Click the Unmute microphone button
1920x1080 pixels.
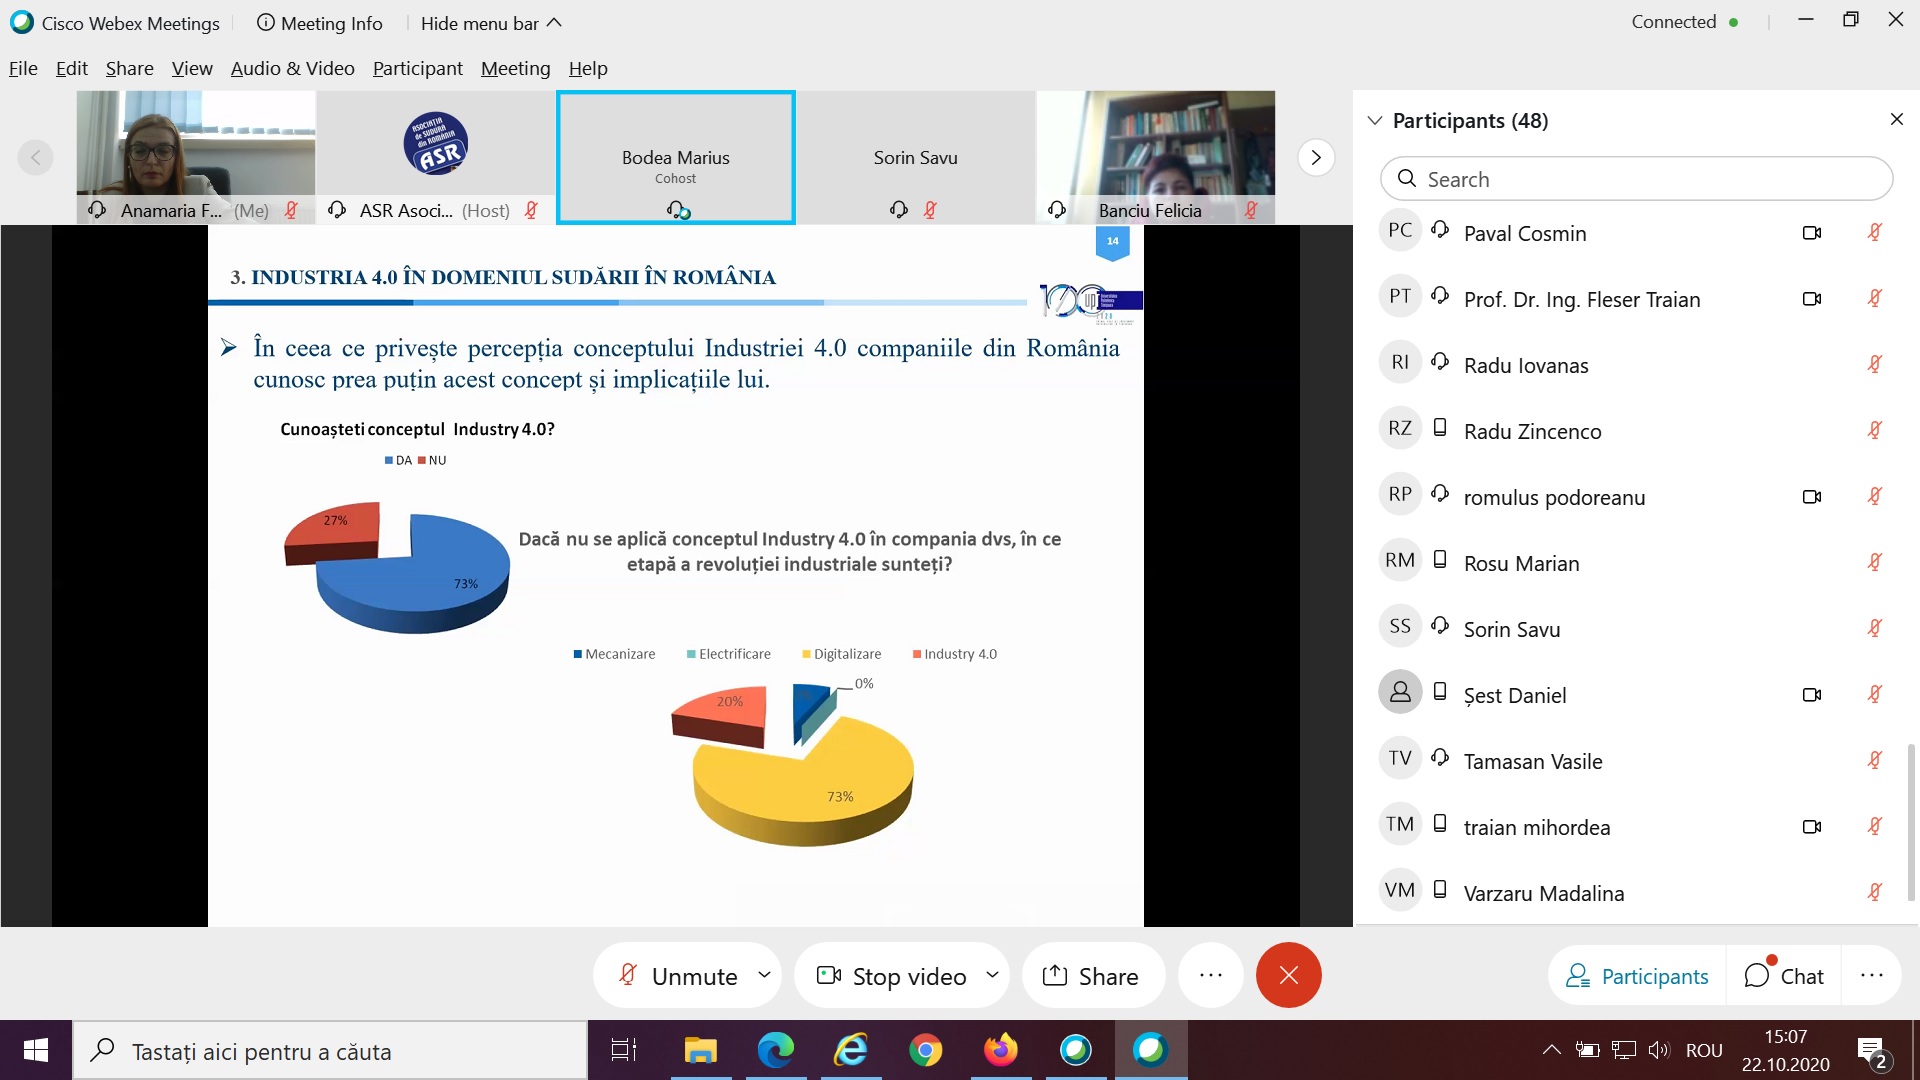(680, 975)
